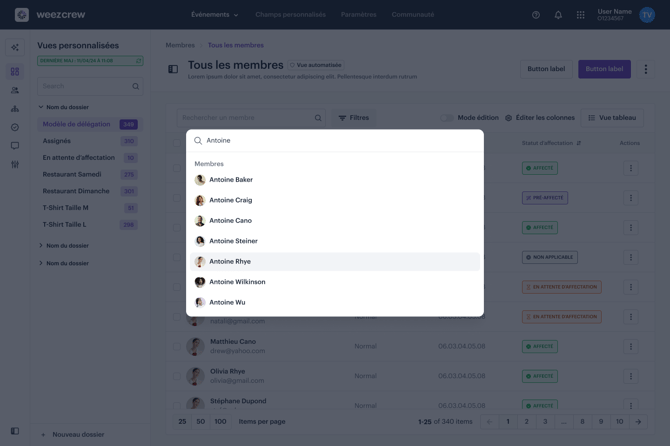Viewport: 670px width, 446px height.
Task: Select the sparkle icon in left sidebar
Action: (15, 47)
